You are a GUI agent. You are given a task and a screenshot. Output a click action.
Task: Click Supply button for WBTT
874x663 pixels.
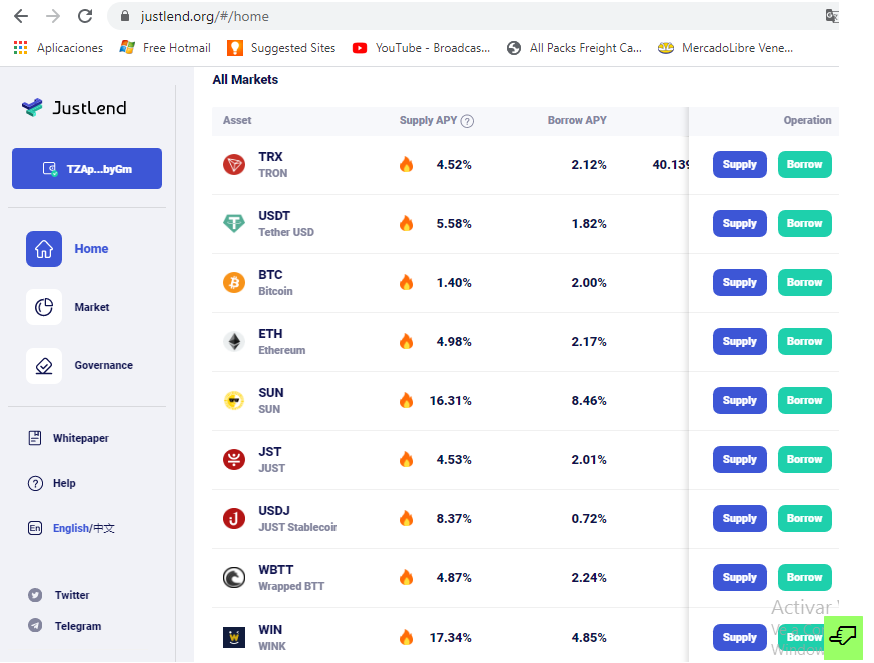pyautogui.click(x=740, y=578)
